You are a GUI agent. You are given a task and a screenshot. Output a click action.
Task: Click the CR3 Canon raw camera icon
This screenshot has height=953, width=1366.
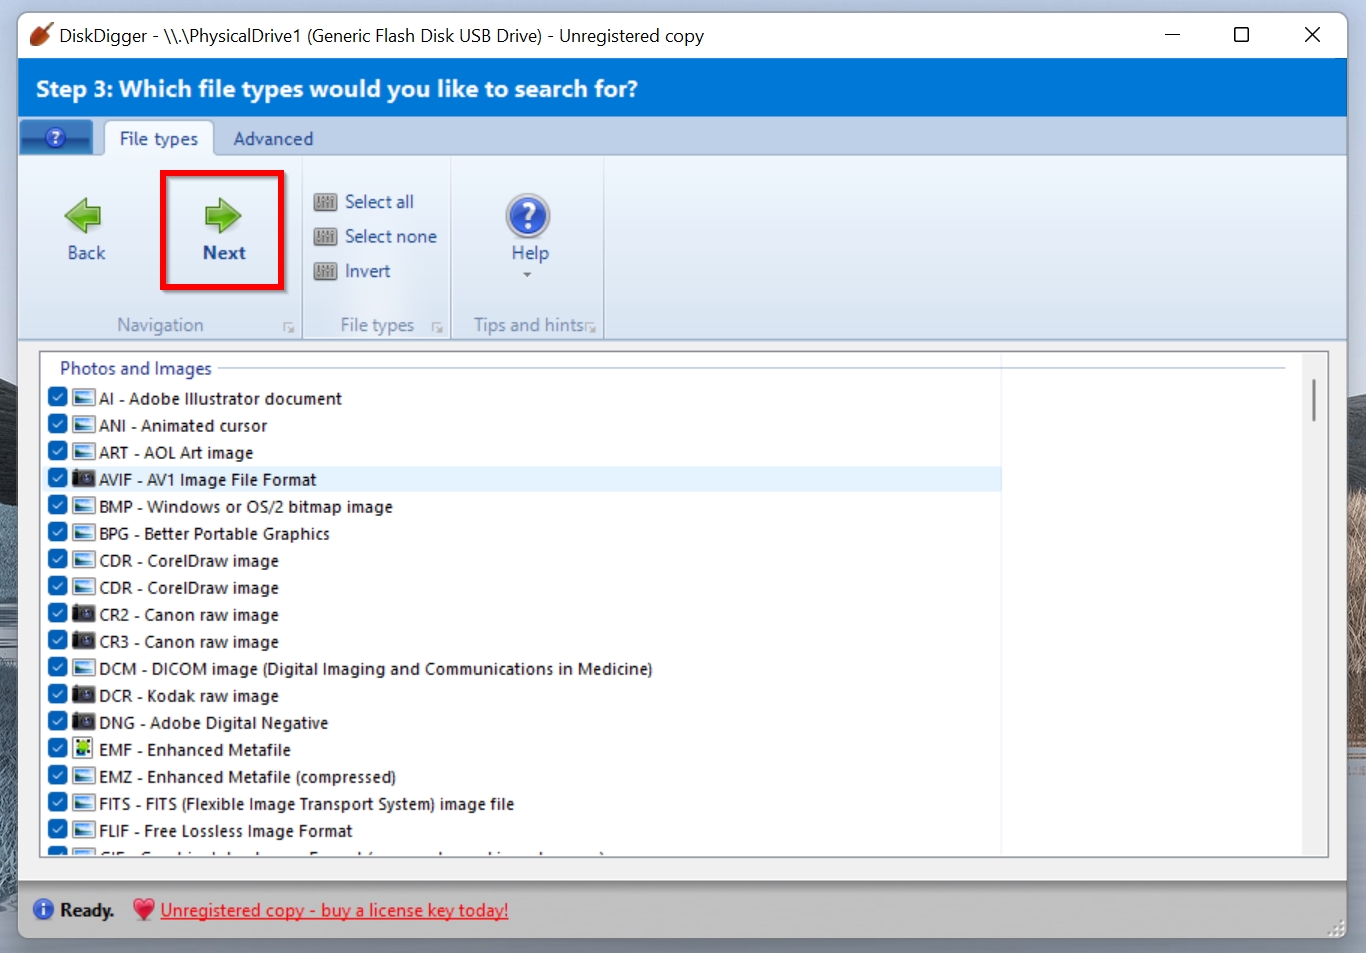click(84, 641)
